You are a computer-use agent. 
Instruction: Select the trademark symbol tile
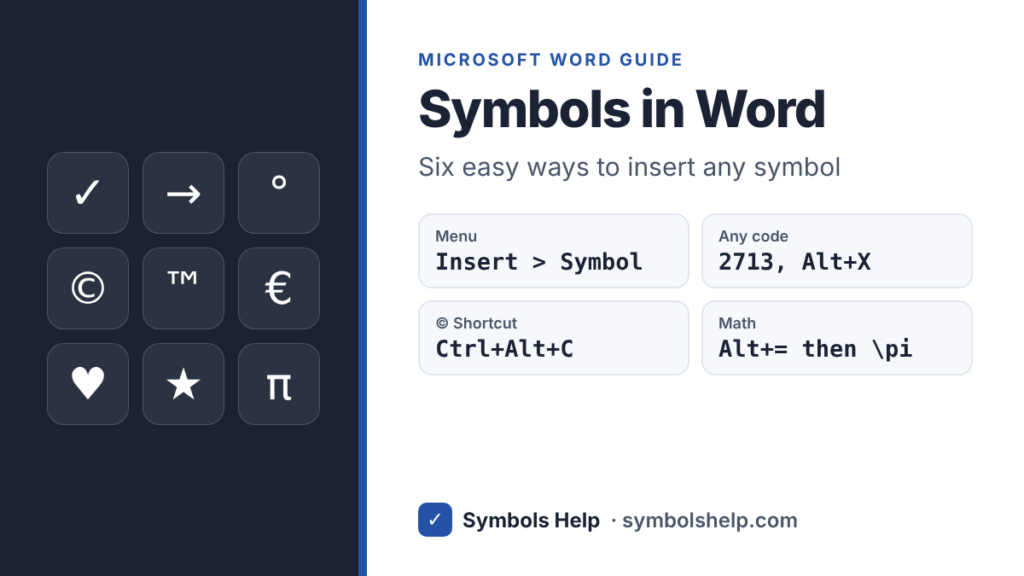point(183,288)
